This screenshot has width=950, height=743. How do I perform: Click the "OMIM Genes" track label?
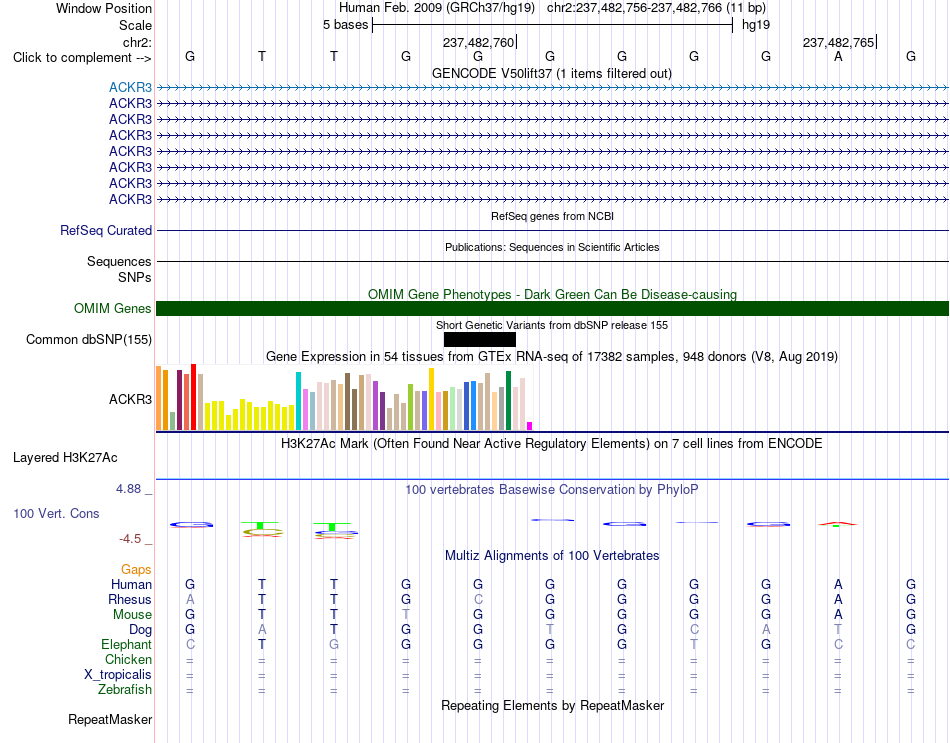click(113, 308)
